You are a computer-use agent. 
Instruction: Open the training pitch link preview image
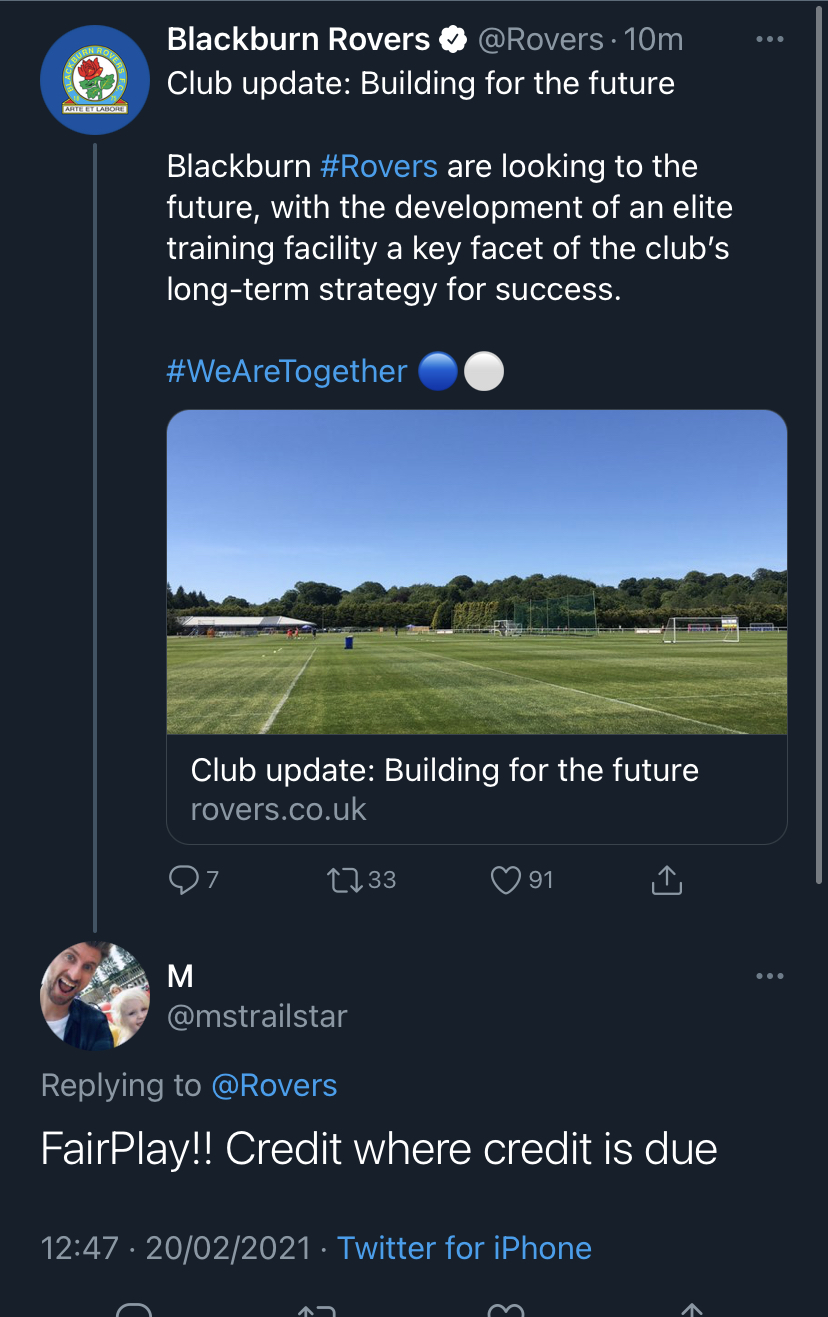click(x=477, y=572)
